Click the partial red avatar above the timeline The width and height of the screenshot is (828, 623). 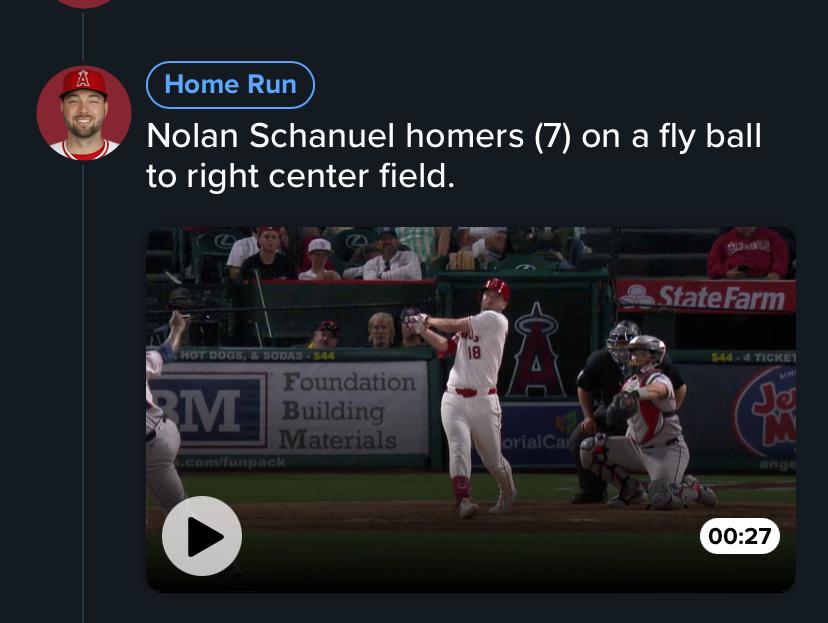[x=84, y=3]
